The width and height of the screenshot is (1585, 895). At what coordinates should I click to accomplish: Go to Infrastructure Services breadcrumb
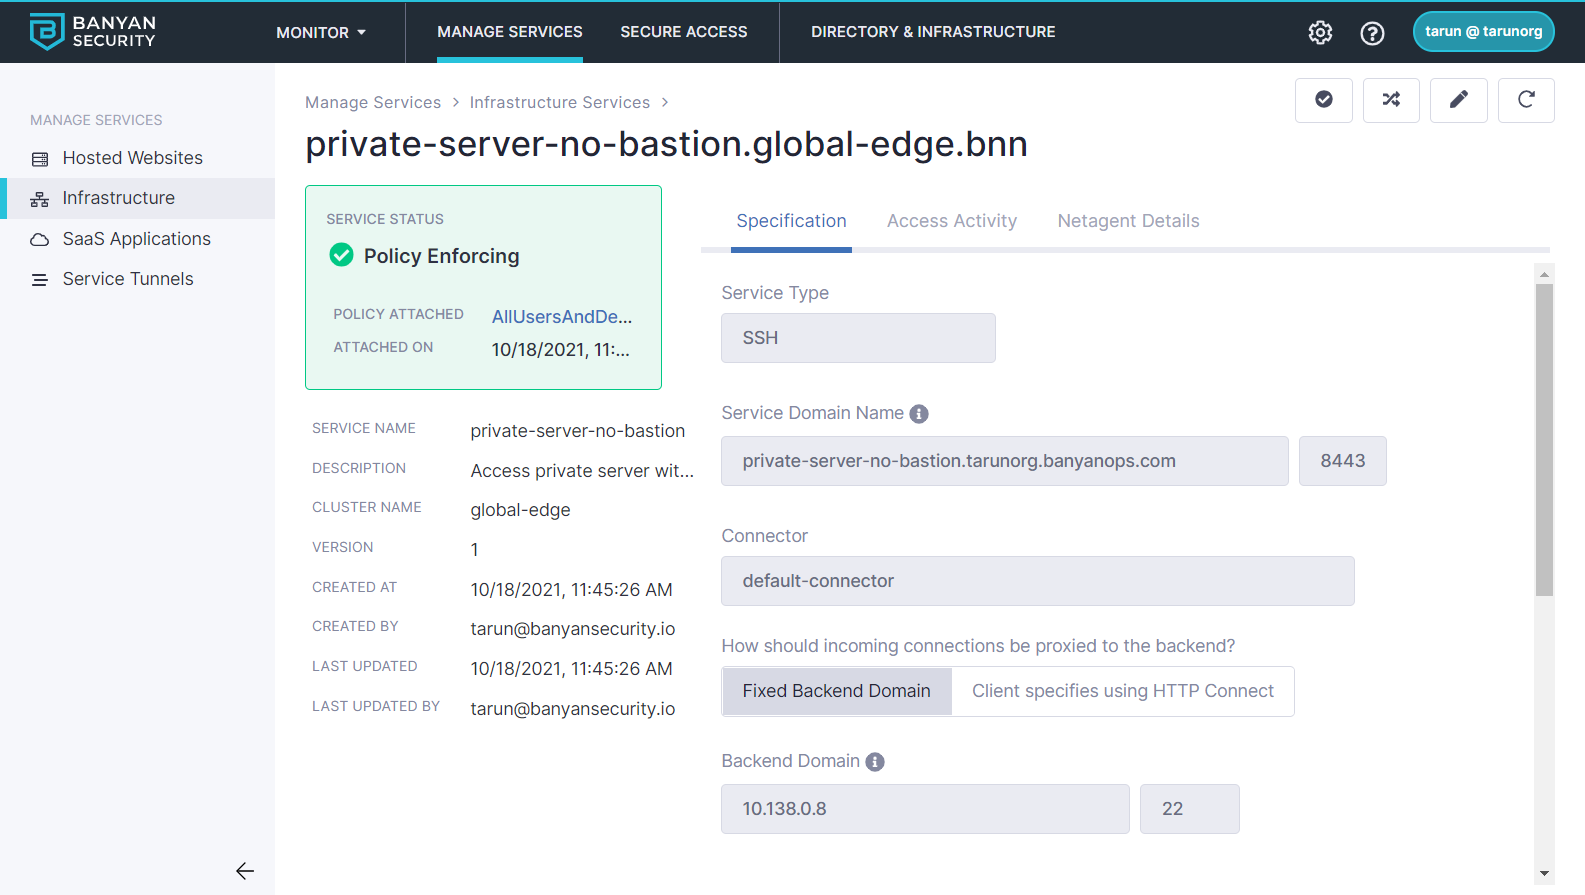point(559,102)
